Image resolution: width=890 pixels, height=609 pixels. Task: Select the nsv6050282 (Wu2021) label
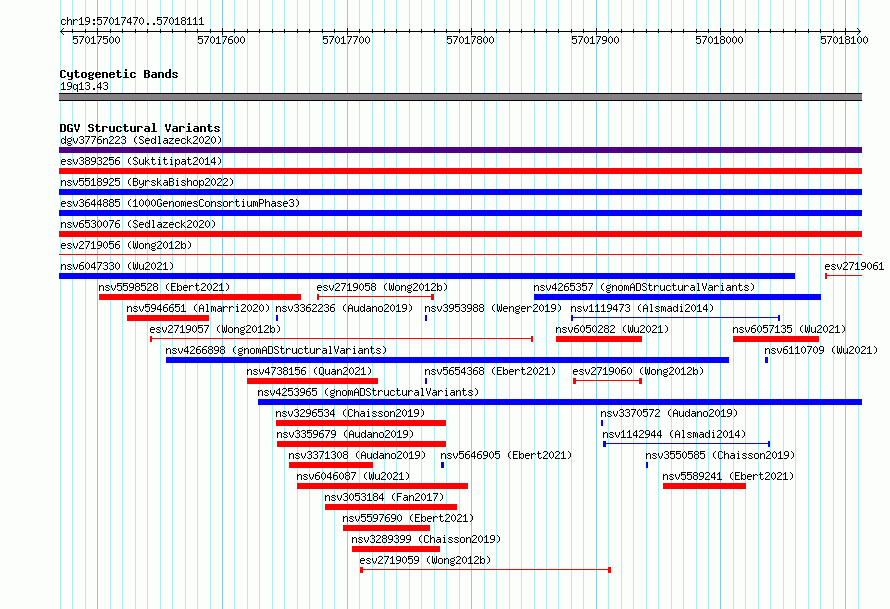point(612,329)
